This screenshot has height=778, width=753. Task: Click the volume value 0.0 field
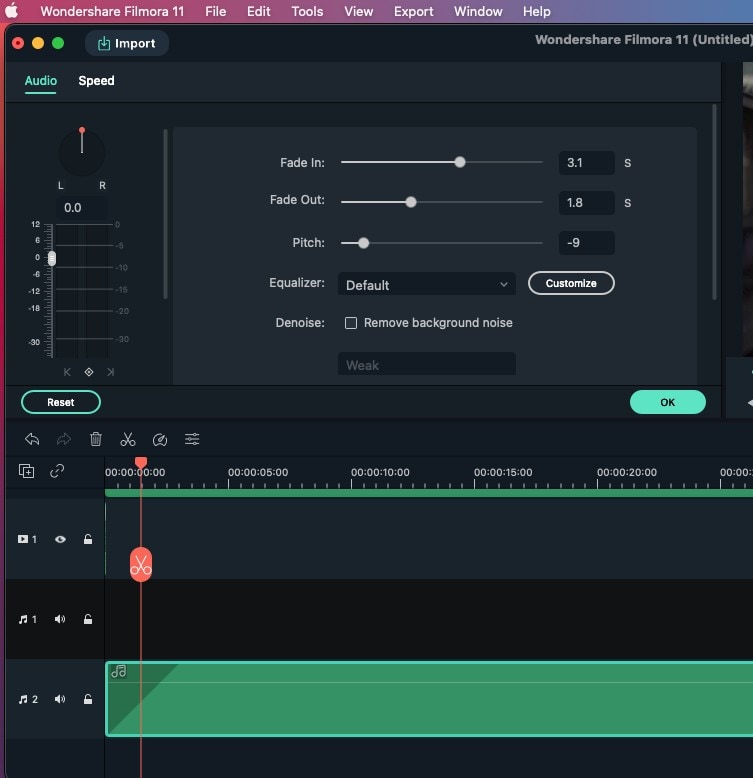pos(82,207)
